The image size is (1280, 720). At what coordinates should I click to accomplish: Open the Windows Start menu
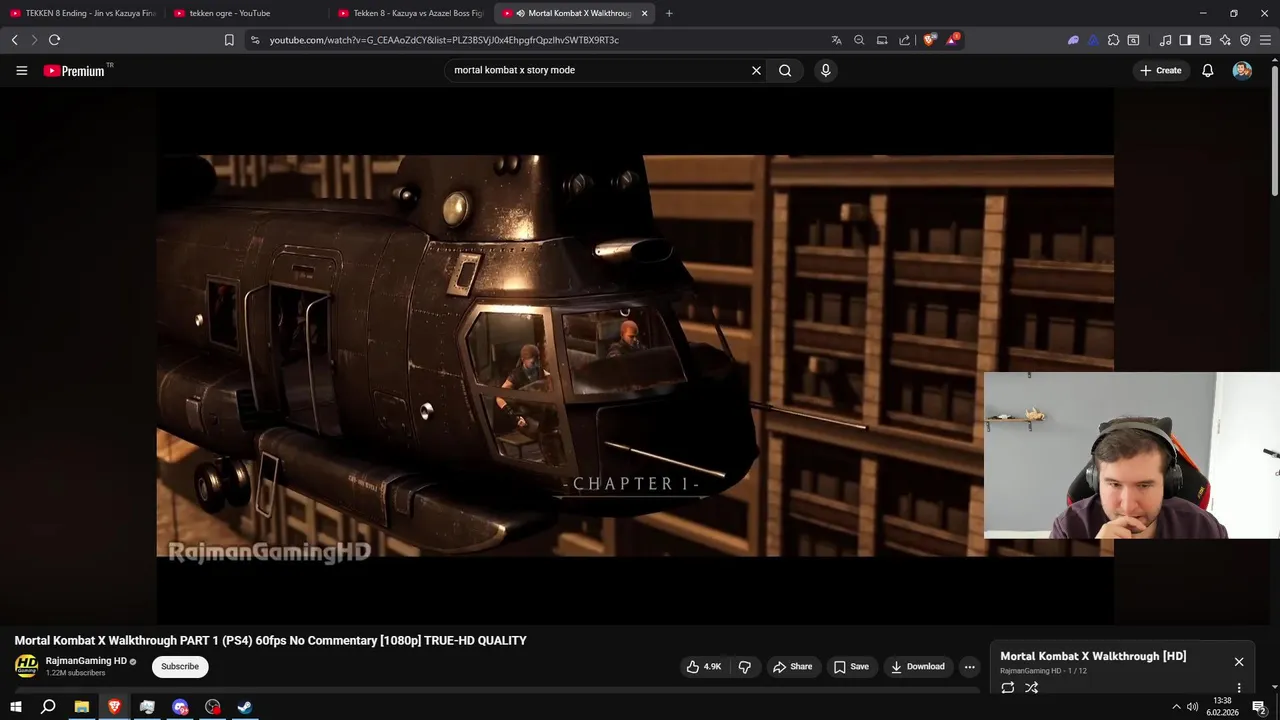click(15, 707)
